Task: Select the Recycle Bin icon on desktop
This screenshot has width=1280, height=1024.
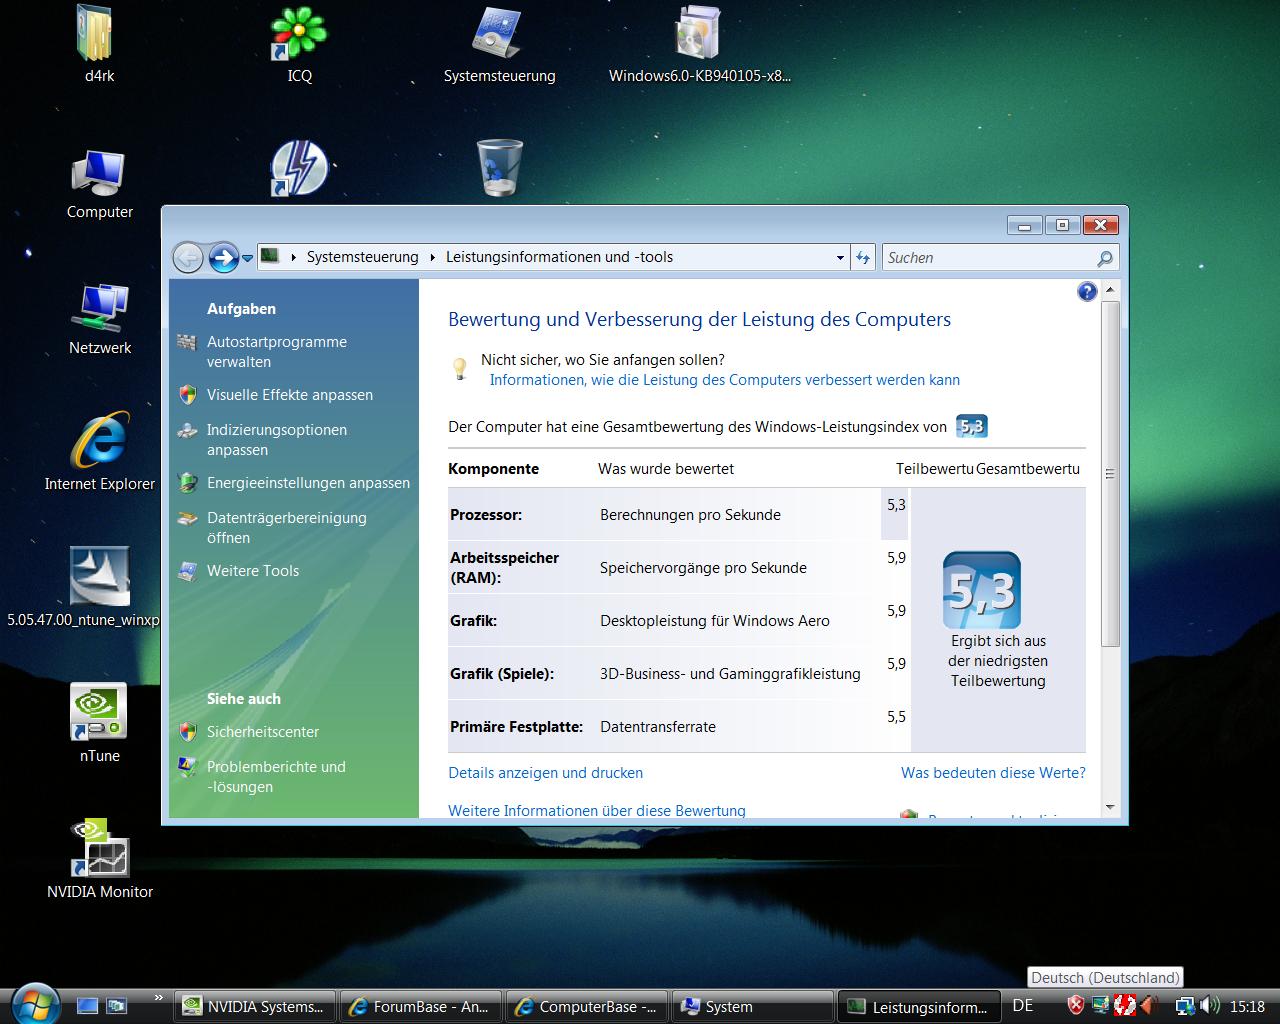Action: point(499,168)
